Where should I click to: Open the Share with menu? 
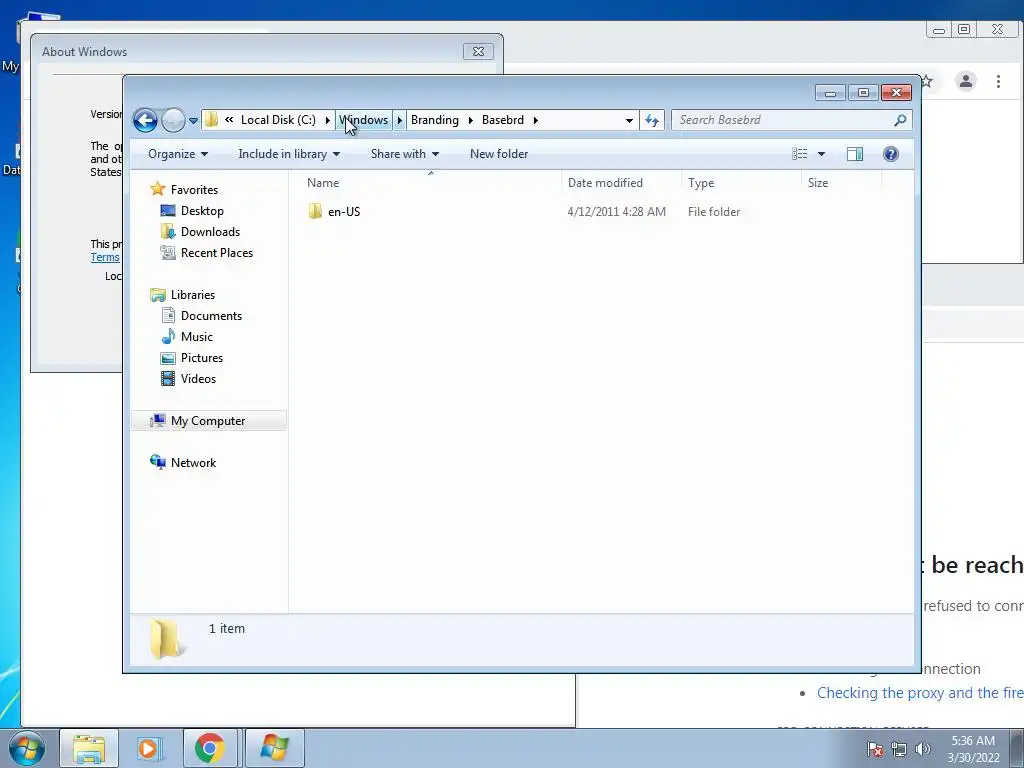click(404, 154)
